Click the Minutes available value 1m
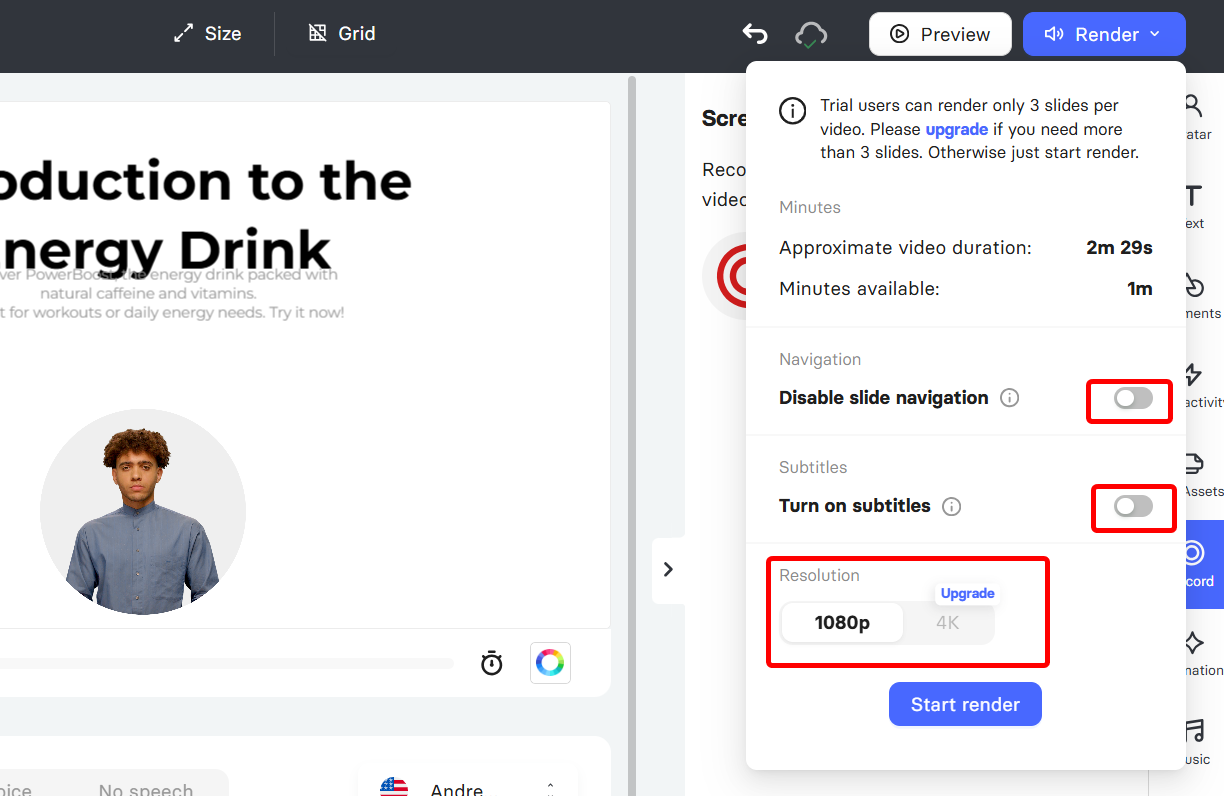This screenshot has width=1224, height=796. click(1140, 289)
